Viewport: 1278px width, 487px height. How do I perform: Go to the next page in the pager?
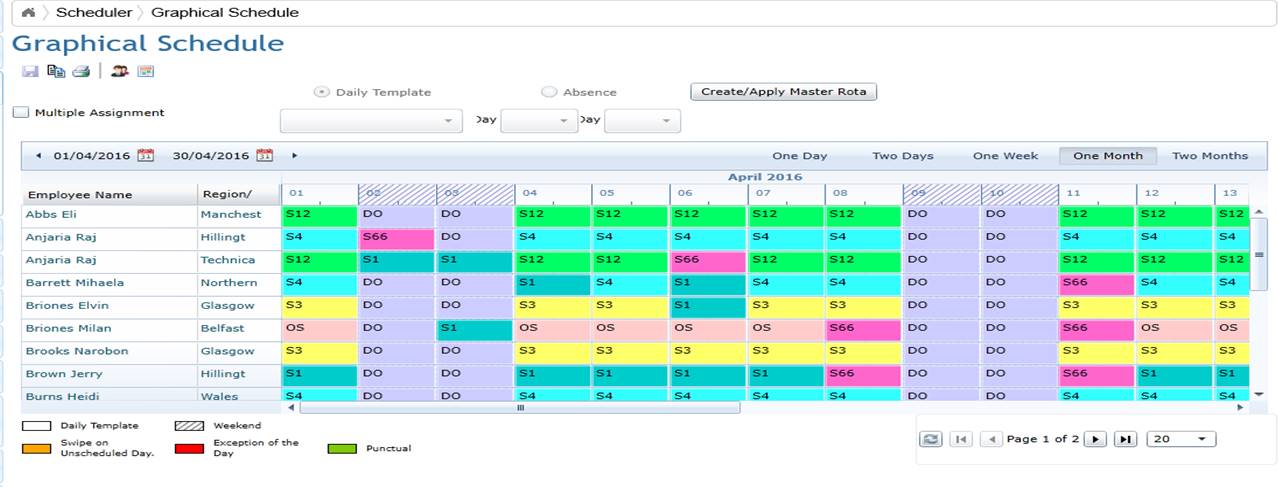point(1095,439)
